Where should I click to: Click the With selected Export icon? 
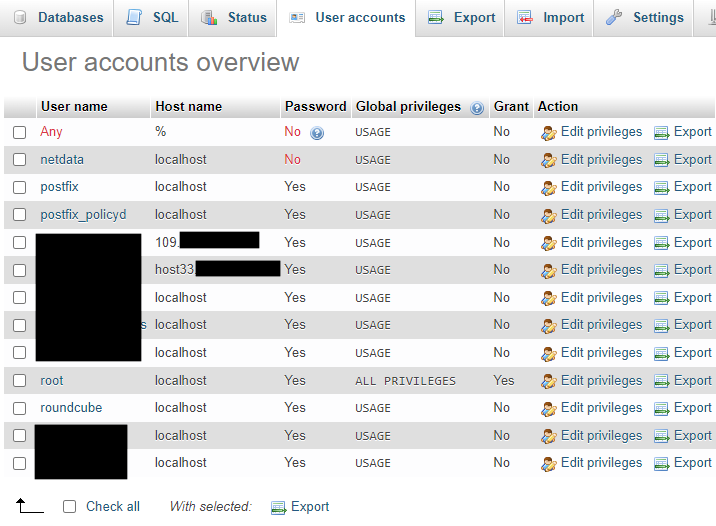278,508
